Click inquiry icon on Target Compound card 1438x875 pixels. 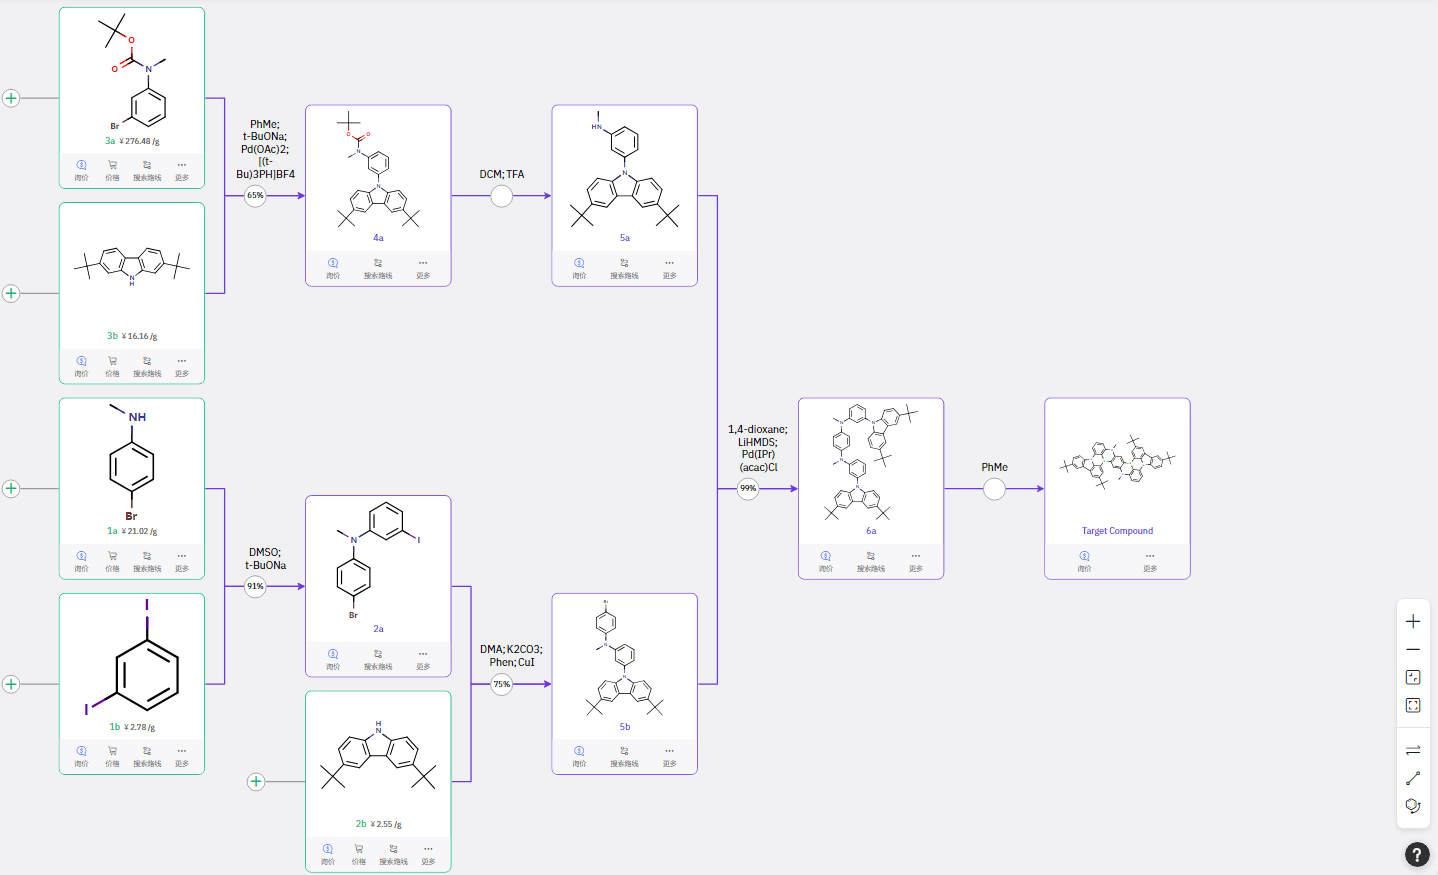[x=1084, y=556]
